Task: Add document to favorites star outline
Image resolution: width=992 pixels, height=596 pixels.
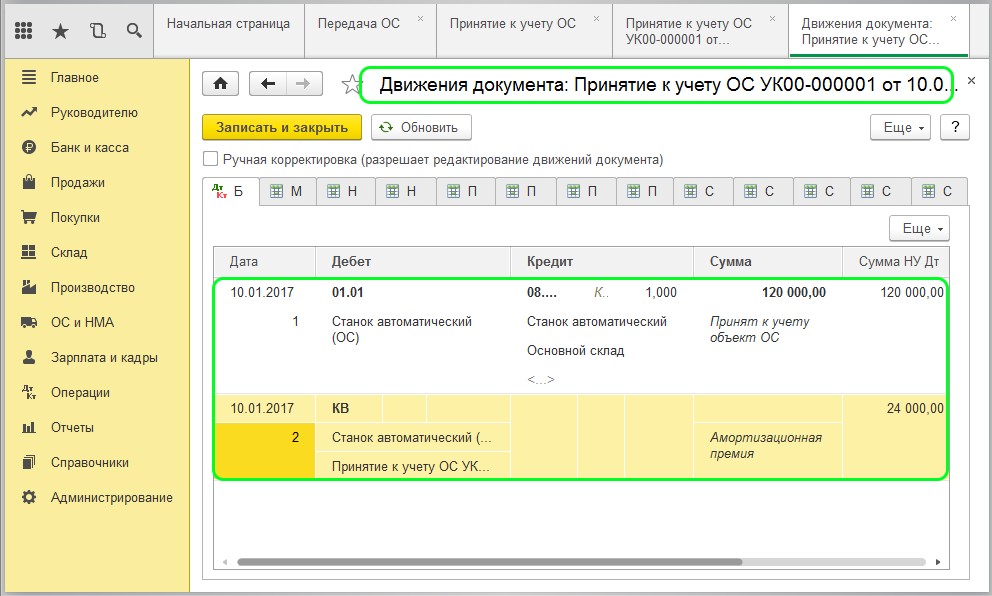Action: pyautogui.click(x=349, y=85)
